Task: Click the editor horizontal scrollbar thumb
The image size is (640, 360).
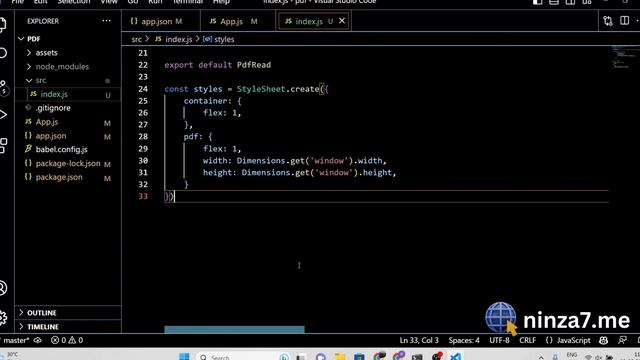Action: (x=234, y=329)
